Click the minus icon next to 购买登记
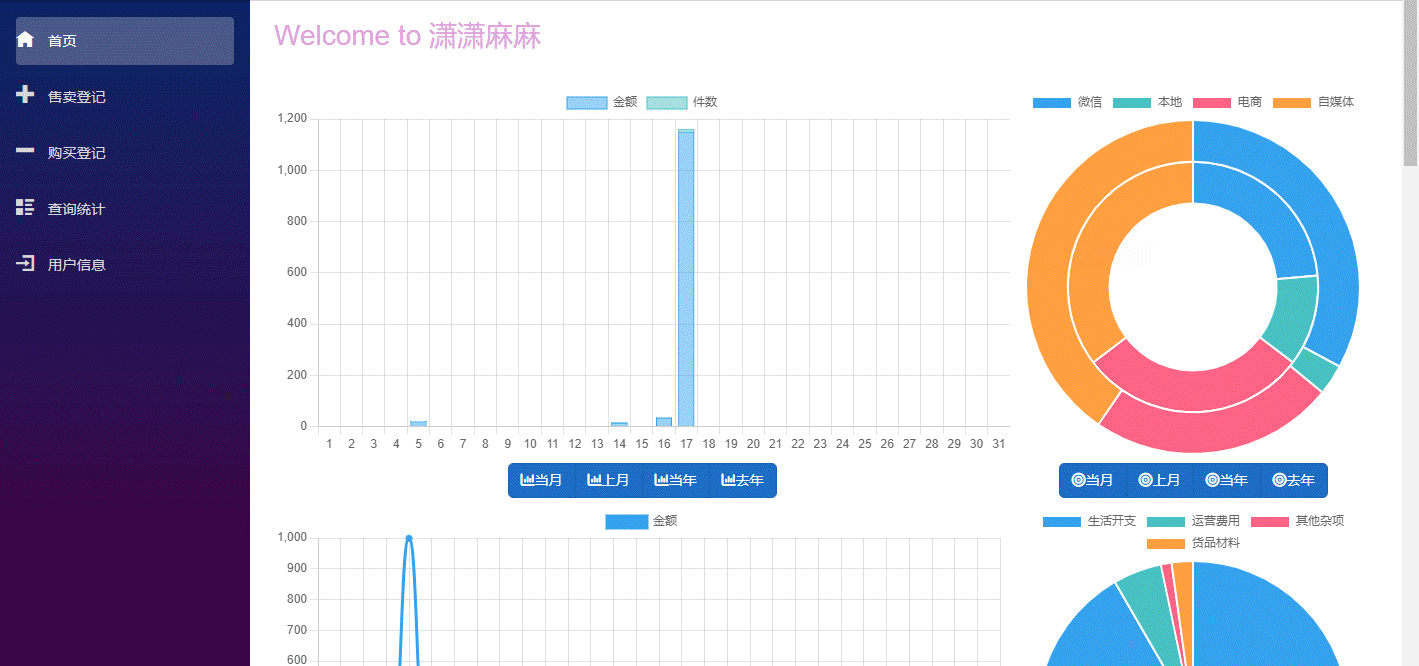 tap(24, 152)
